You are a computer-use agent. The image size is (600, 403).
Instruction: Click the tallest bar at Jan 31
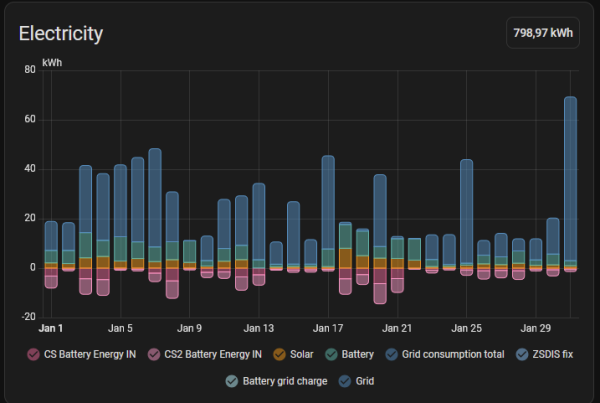pos(570,184)
